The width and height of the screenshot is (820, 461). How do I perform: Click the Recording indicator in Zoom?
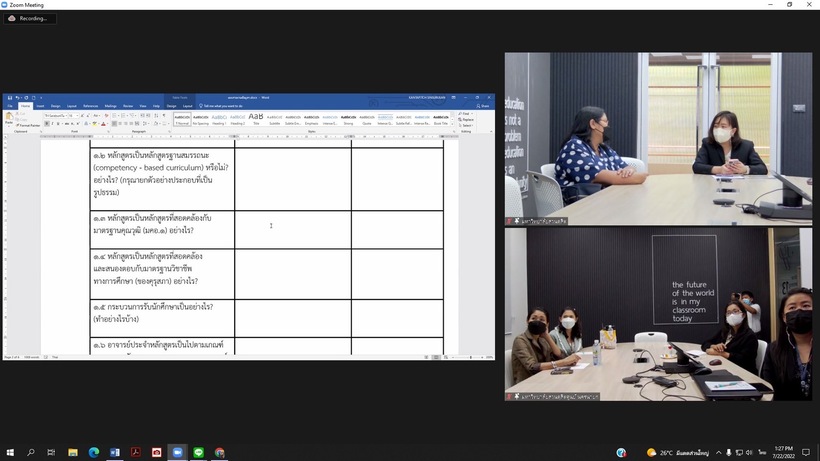[30, 18]
